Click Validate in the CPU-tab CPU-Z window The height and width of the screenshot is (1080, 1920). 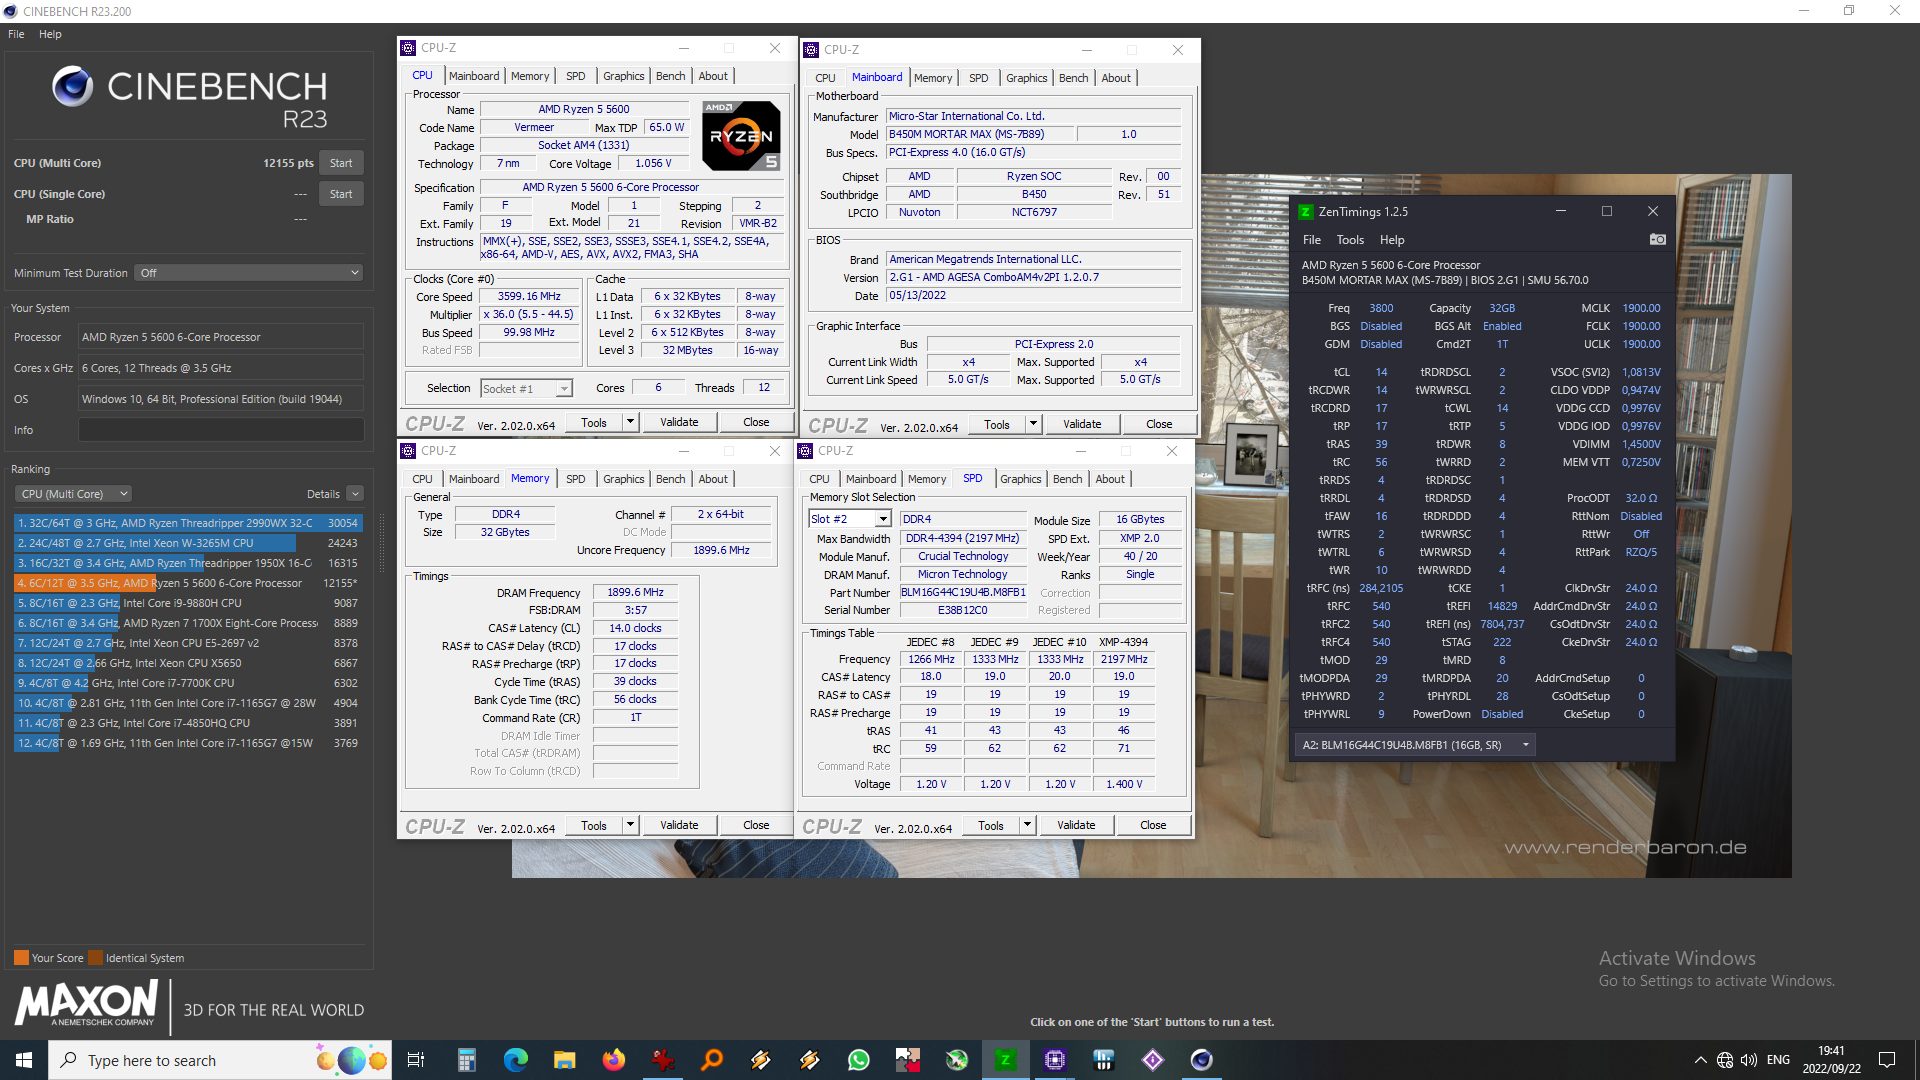[679, 423]
